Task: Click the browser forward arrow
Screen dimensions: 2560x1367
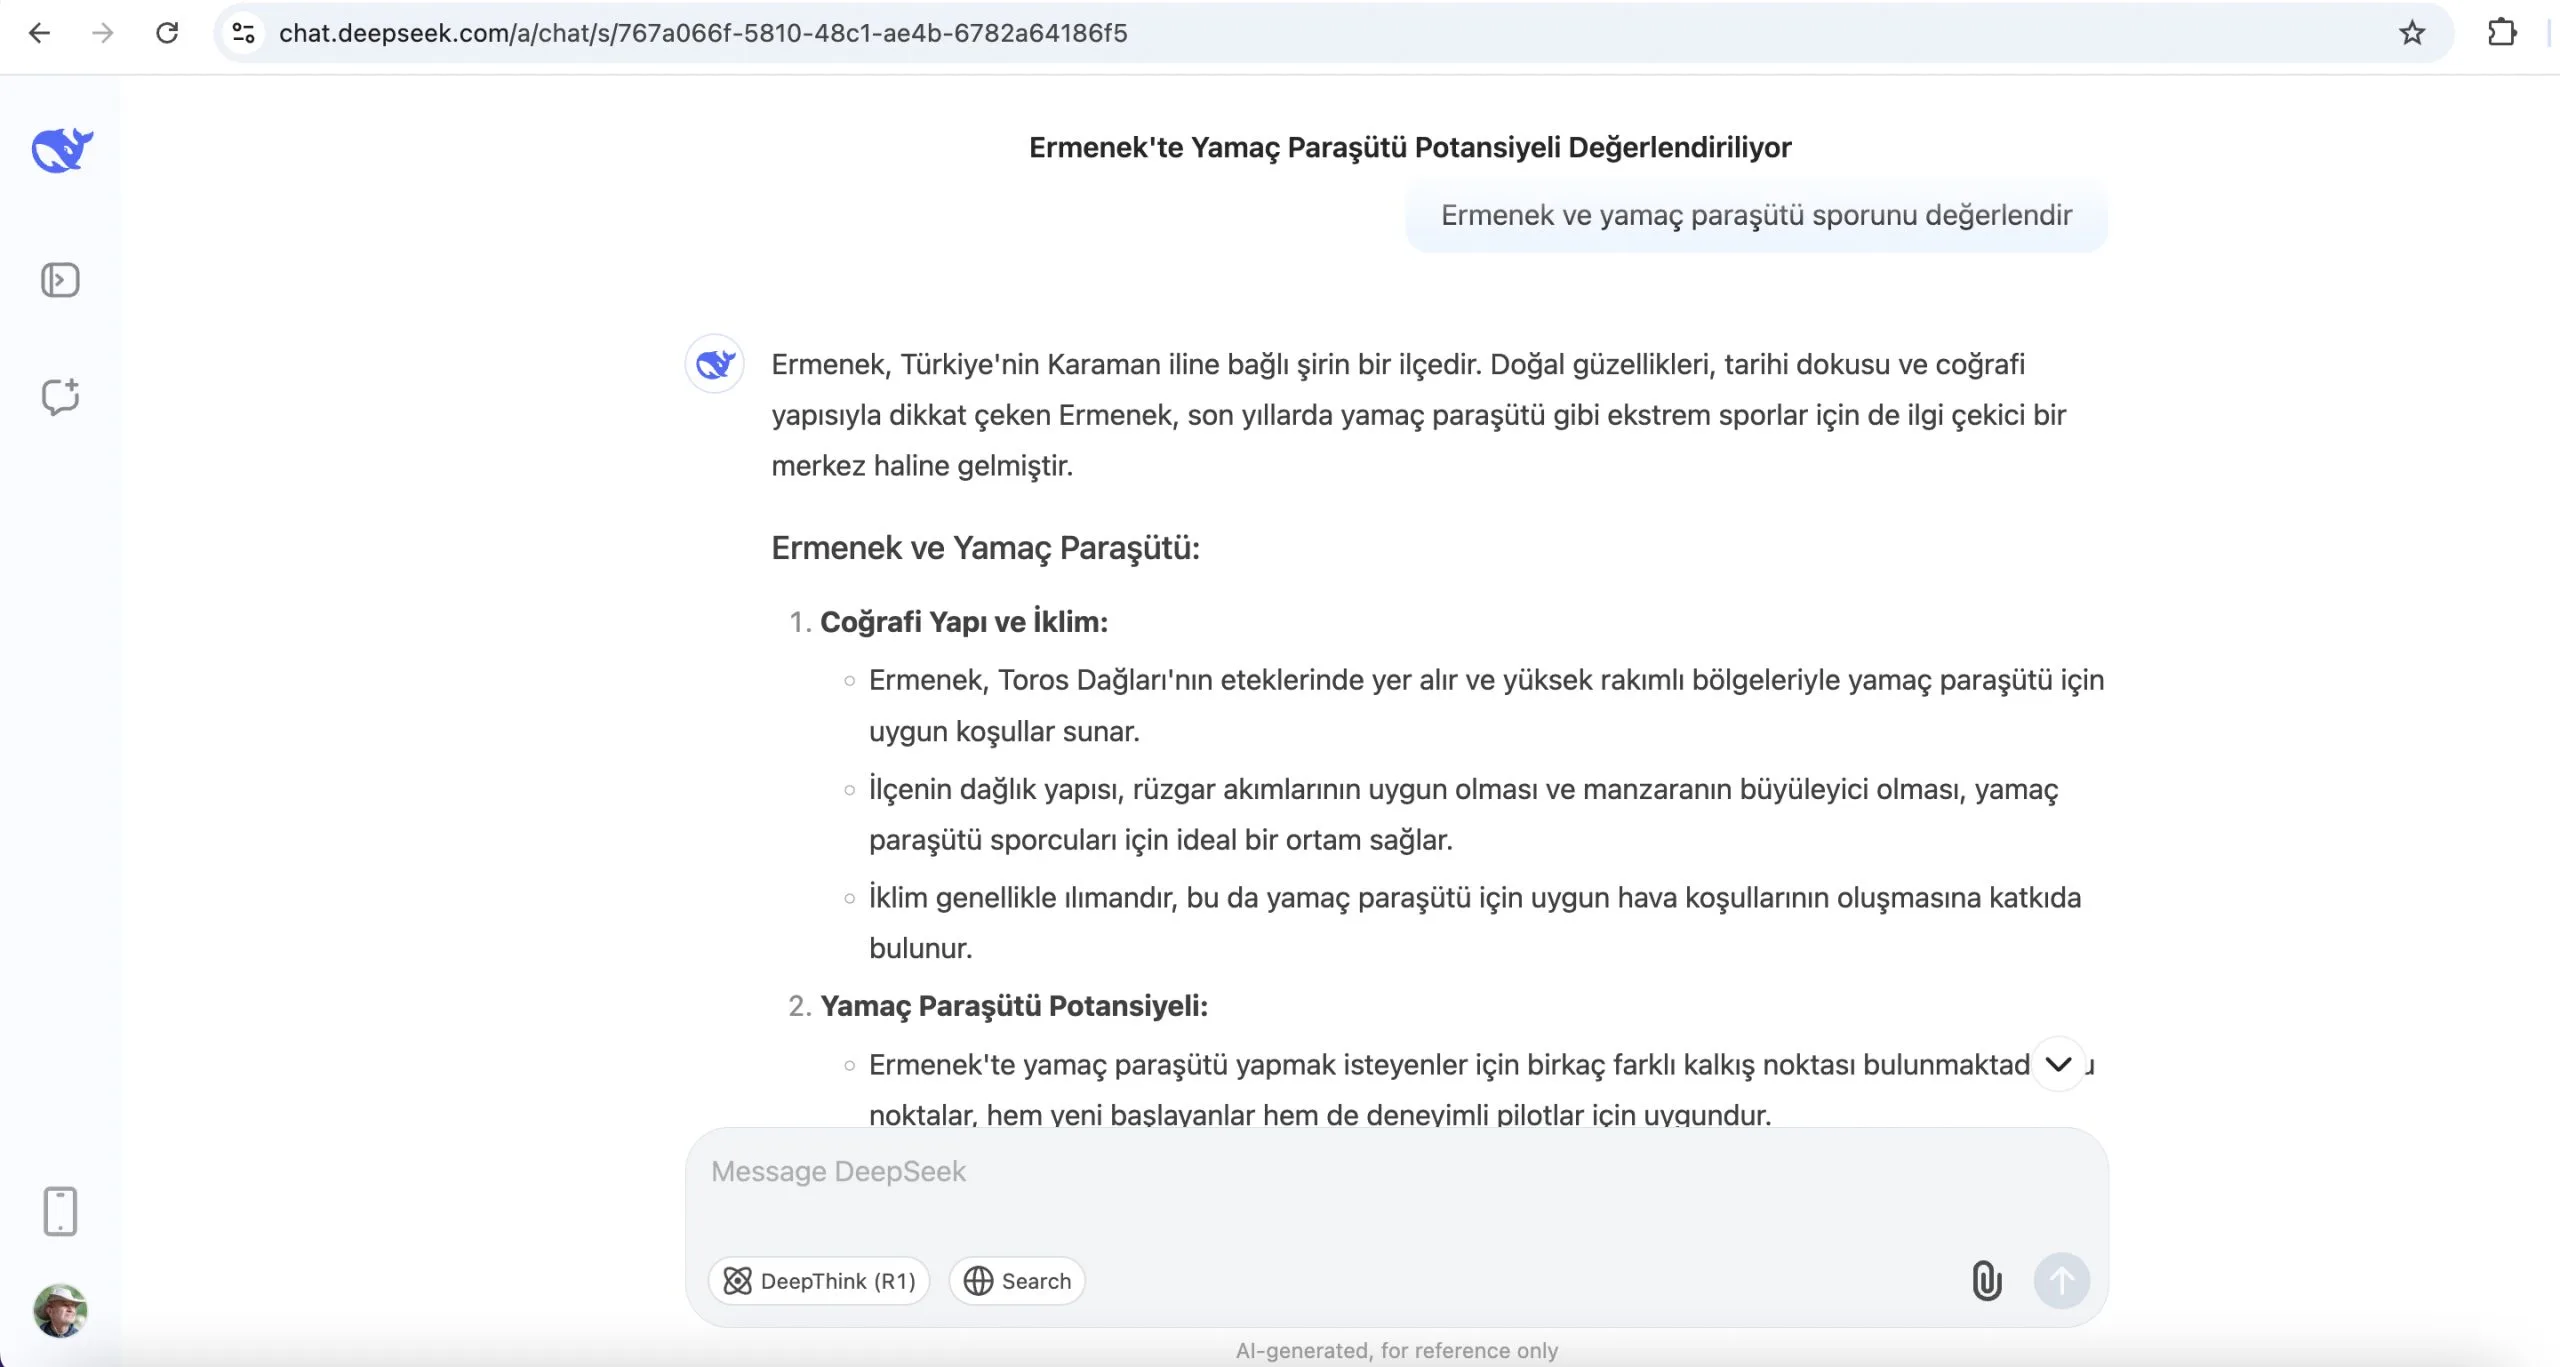Action: [x=102, y=33]
